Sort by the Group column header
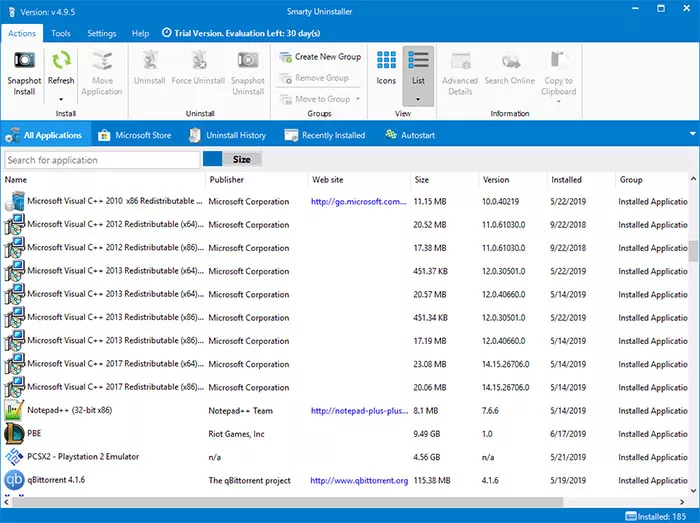 (x=631, y=179)
